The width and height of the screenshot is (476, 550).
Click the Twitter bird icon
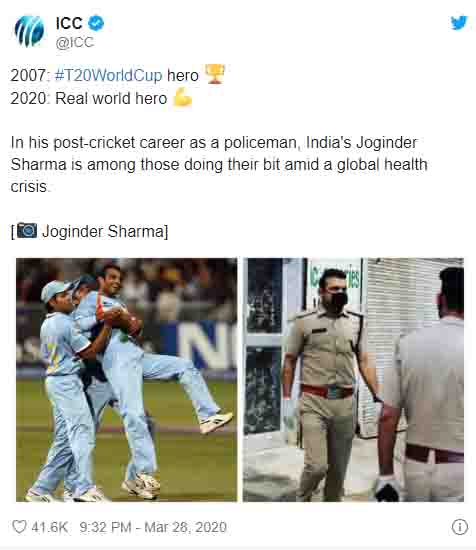pos(459,23)
